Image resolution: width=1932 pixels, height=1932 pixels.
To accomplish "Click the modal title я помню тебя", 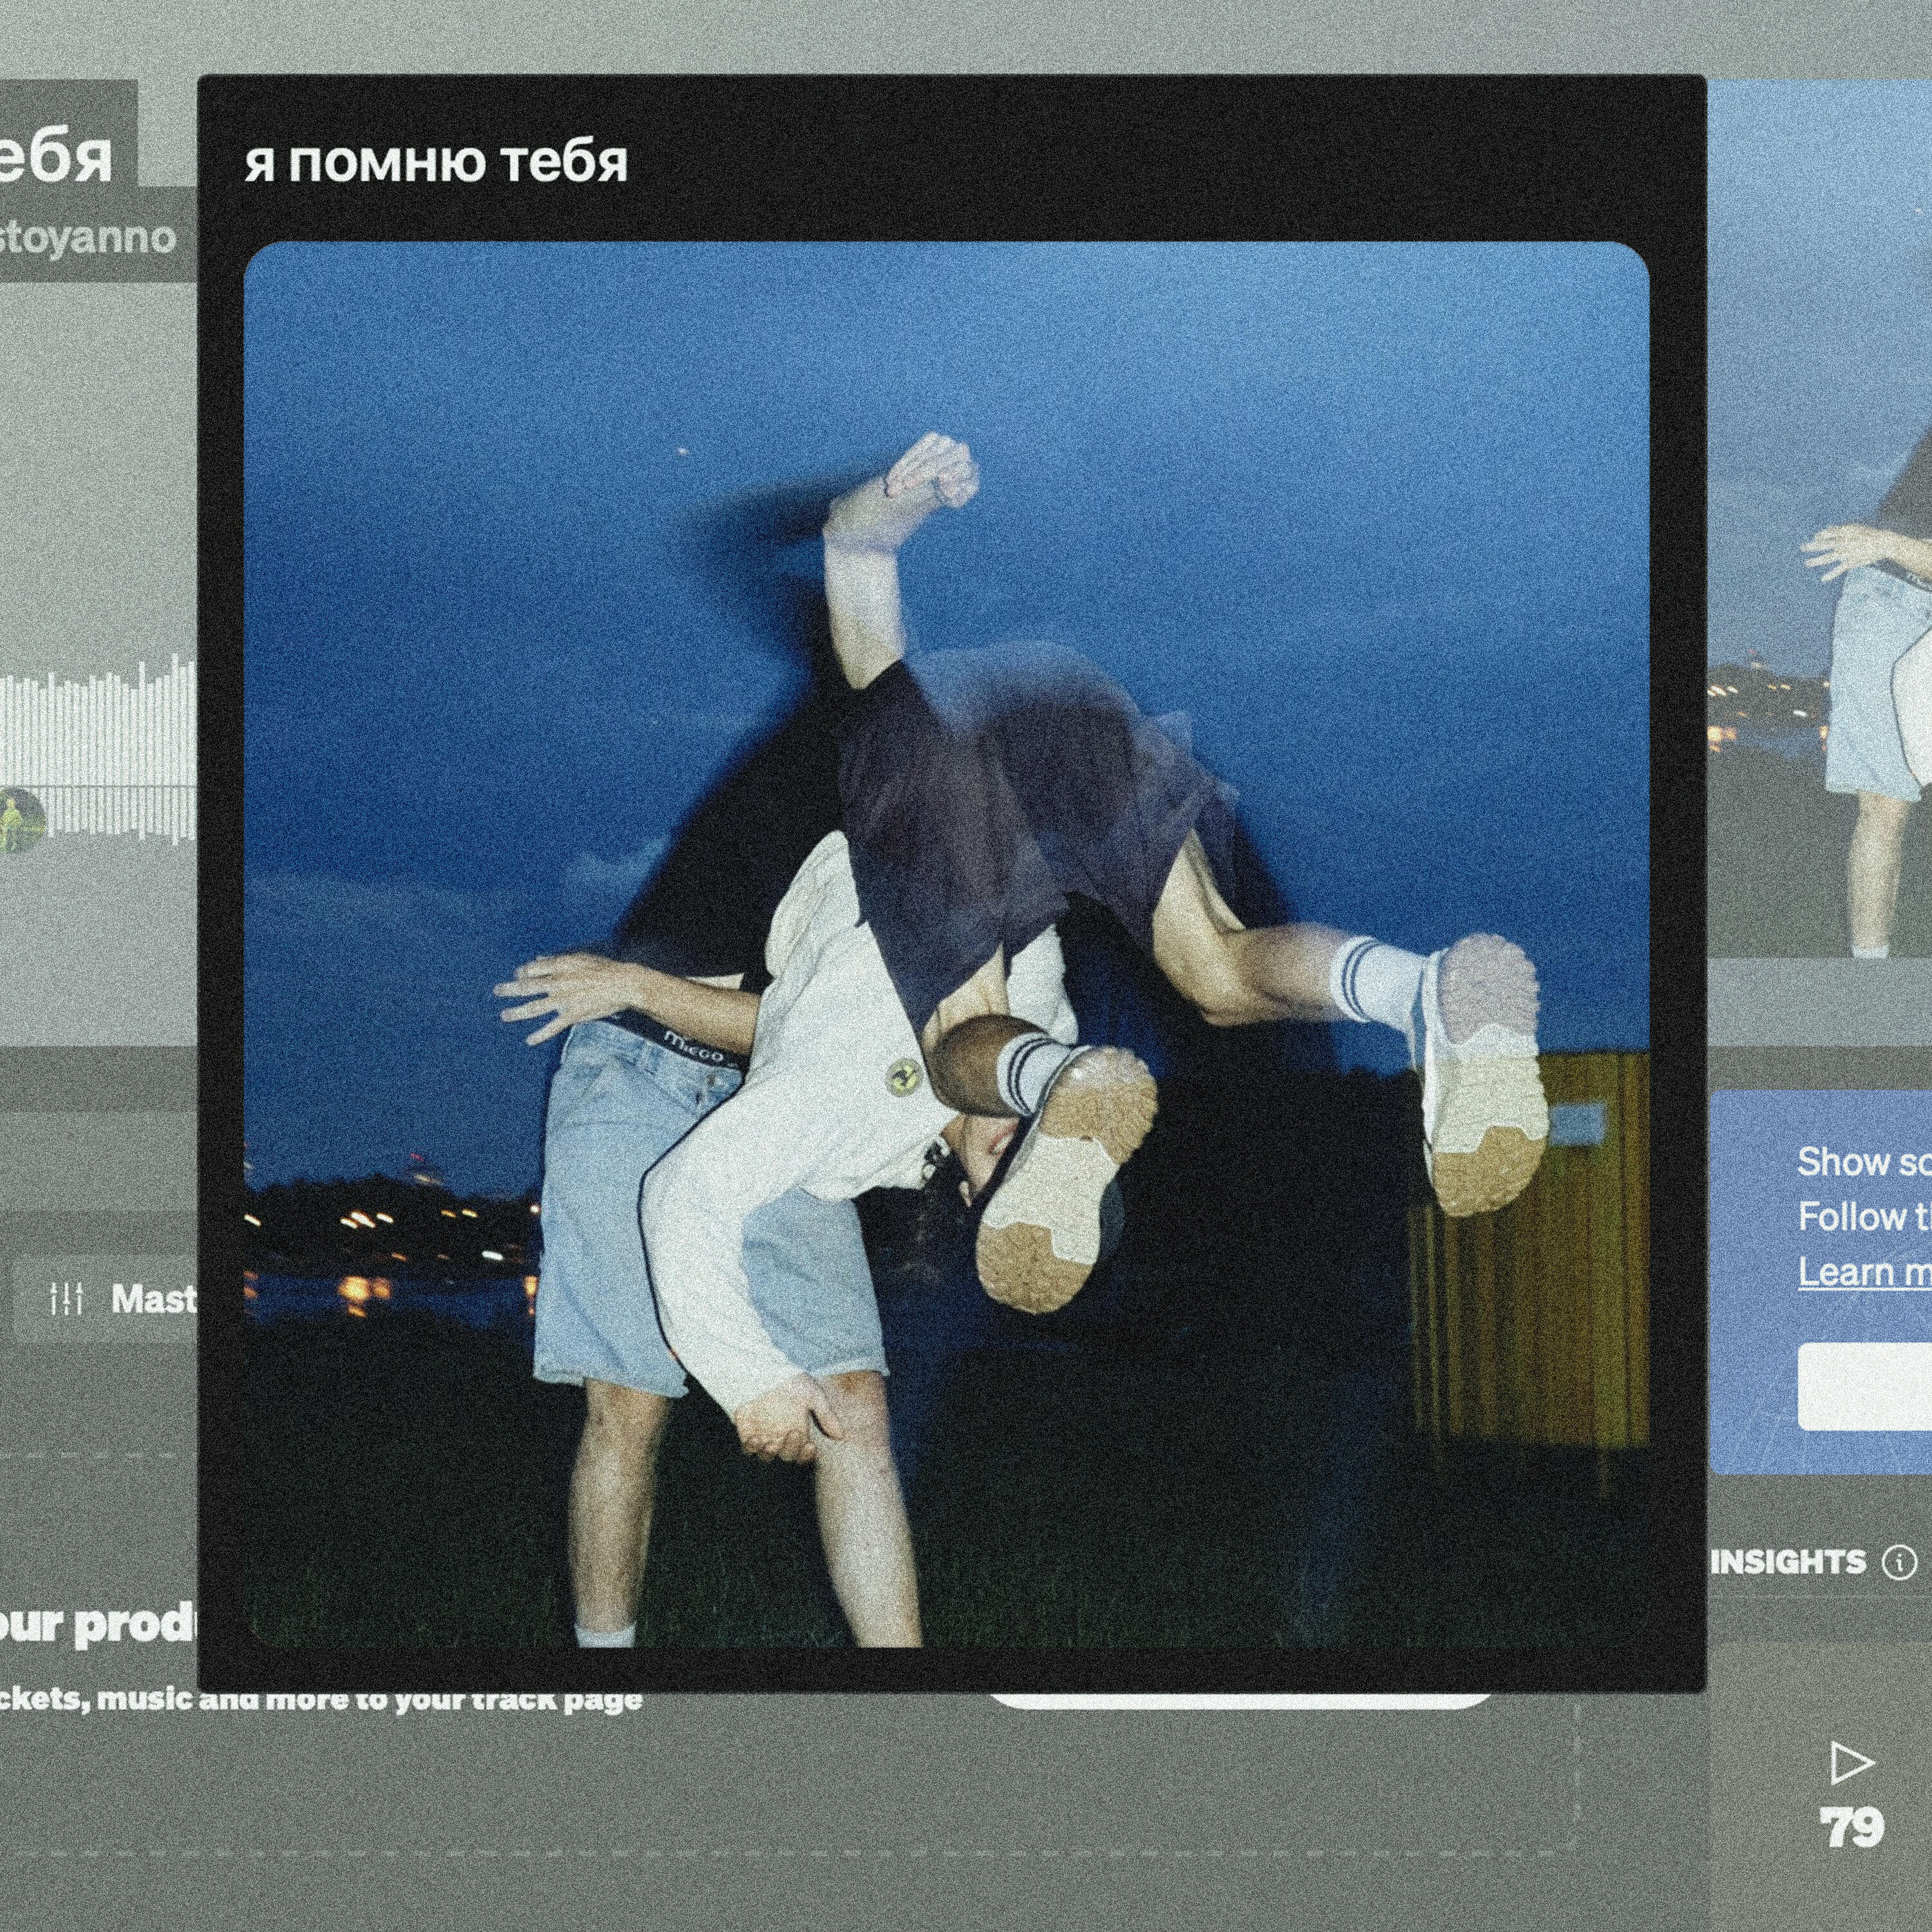I will 436,162.
